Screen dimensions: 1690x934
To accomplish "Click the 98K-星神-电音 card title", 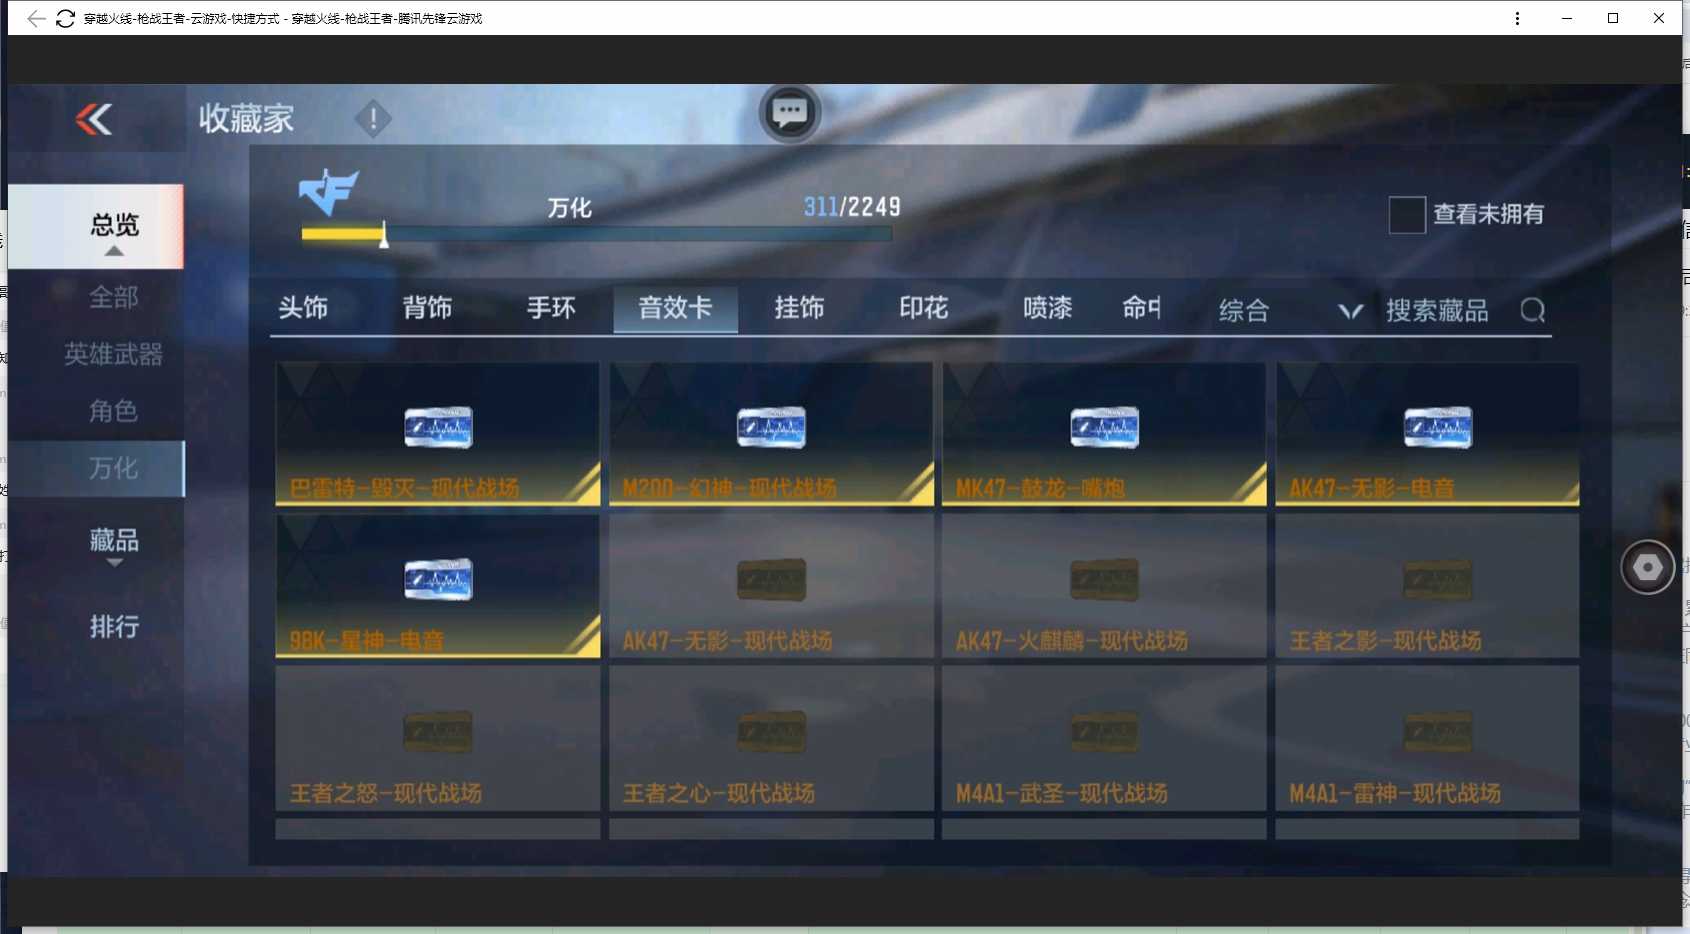I will [x=366, y=640].
